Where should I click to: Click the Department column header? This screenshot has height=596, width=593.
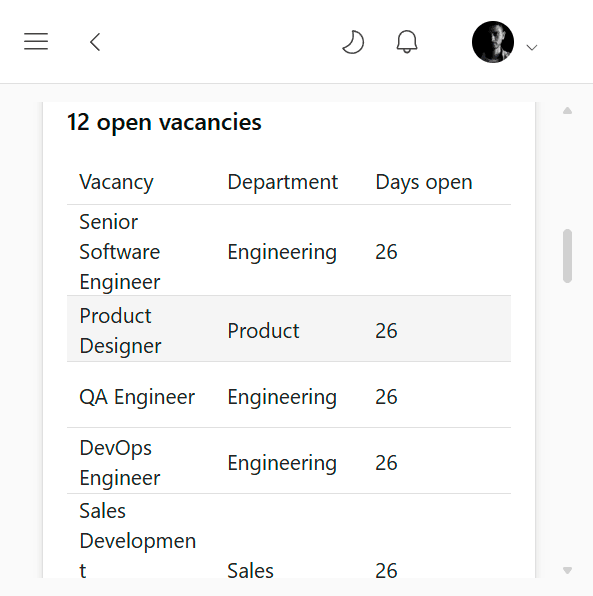(282, 182)
